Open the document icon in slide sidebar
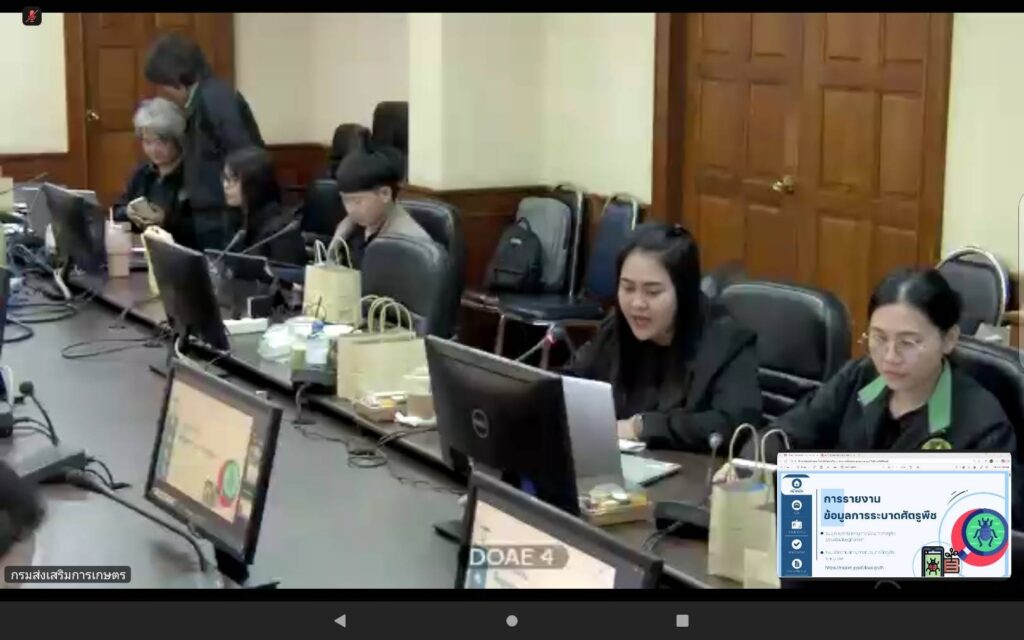The width and height of the screenshot is (1024, 640). [x=796, y=564]
